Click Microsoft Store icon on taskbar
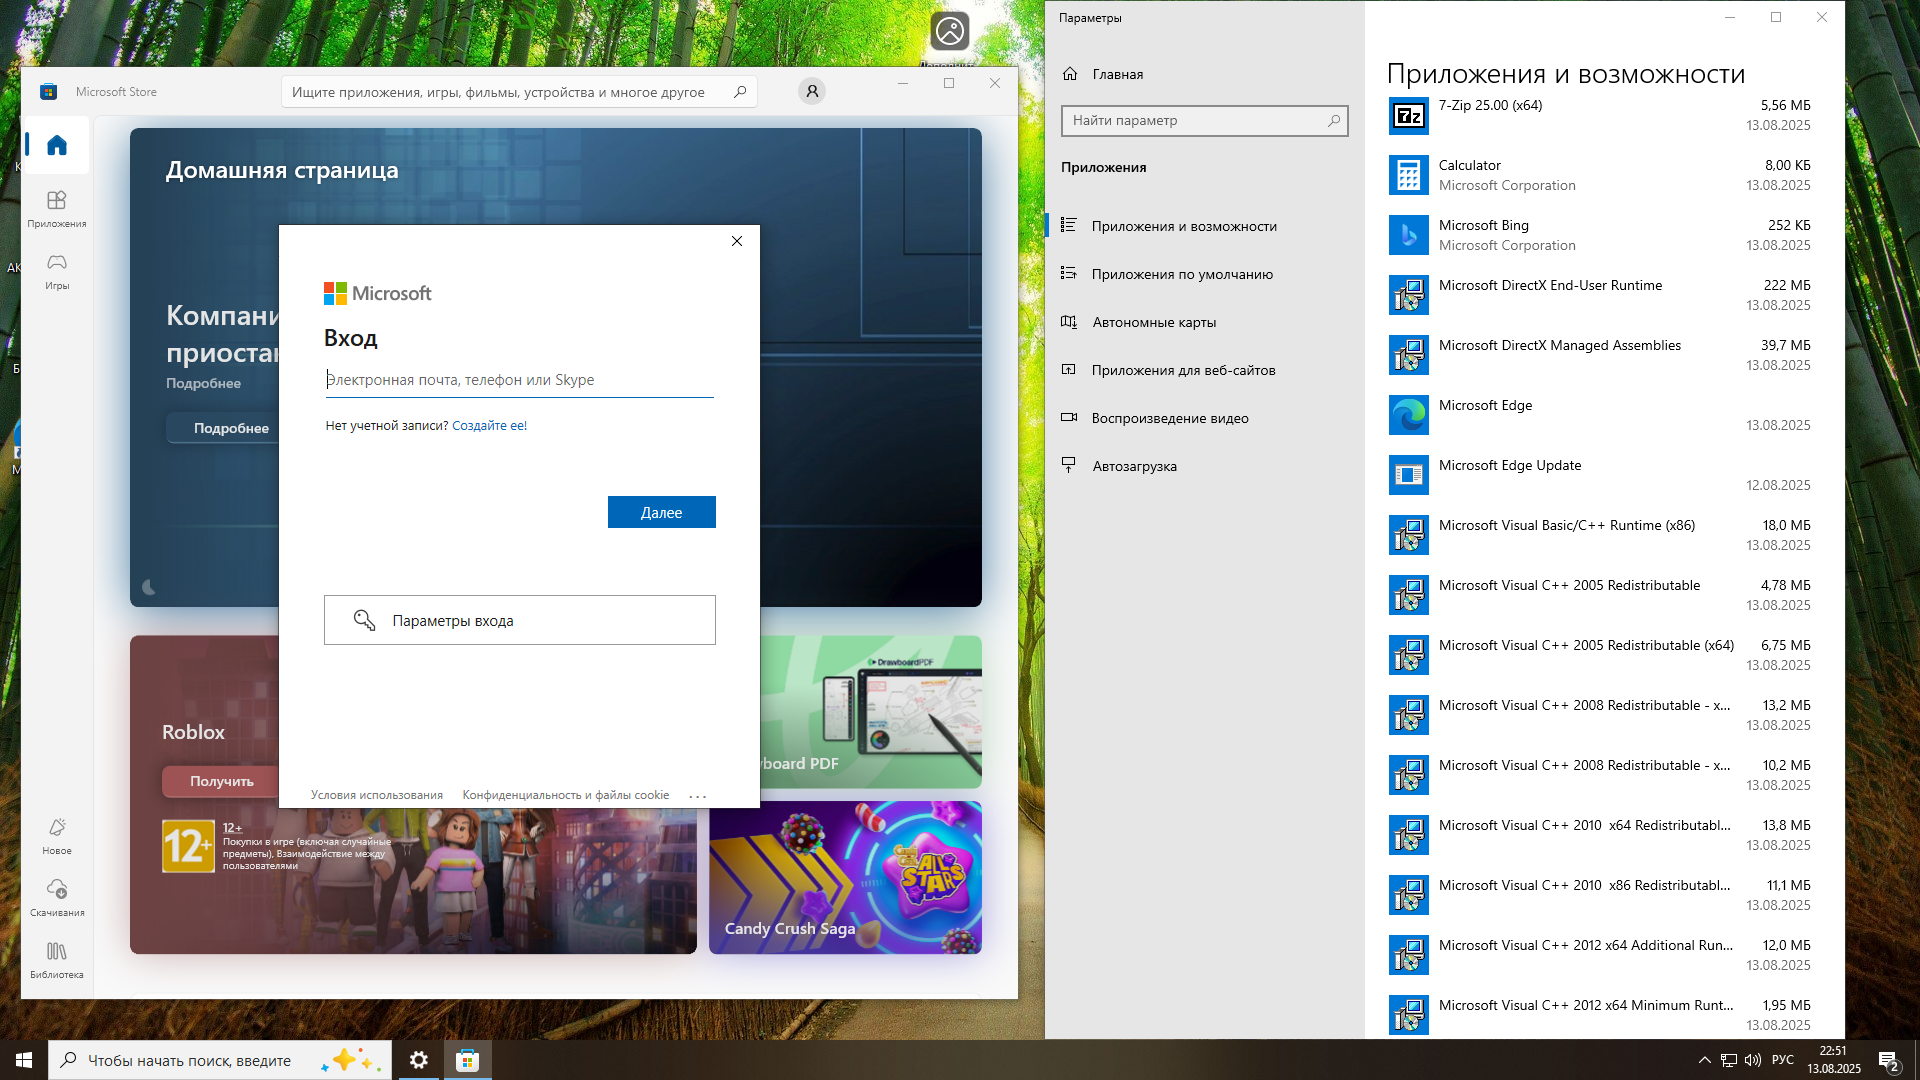 click(x=467, y=1060)
